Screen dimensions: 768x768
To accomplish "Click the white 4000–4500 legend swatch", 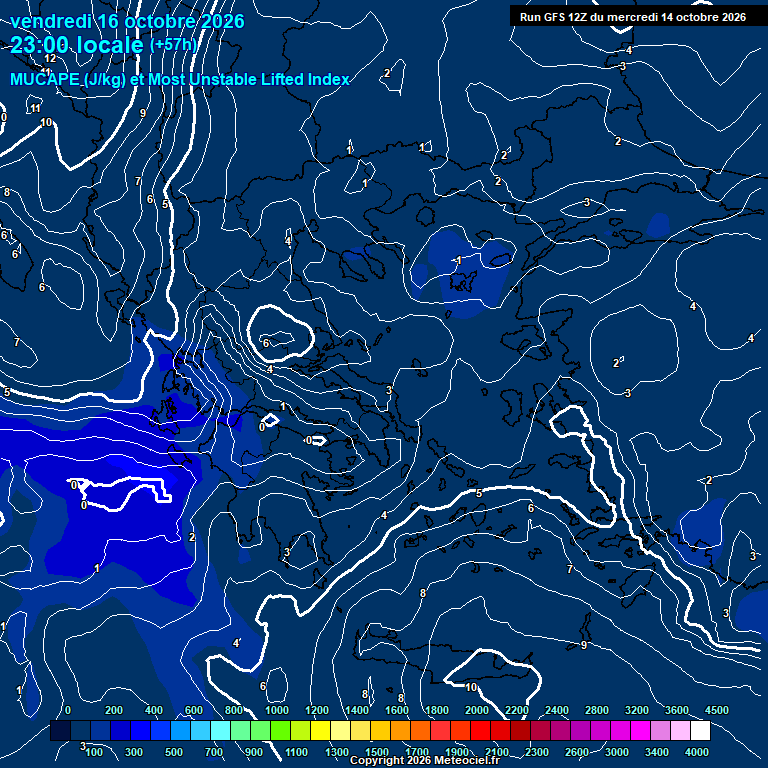I will tap(700, 730).
